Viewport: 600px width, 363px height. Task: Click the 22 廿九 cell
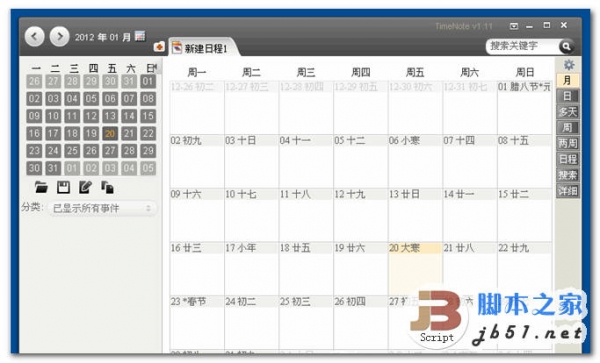pos(525,268)
